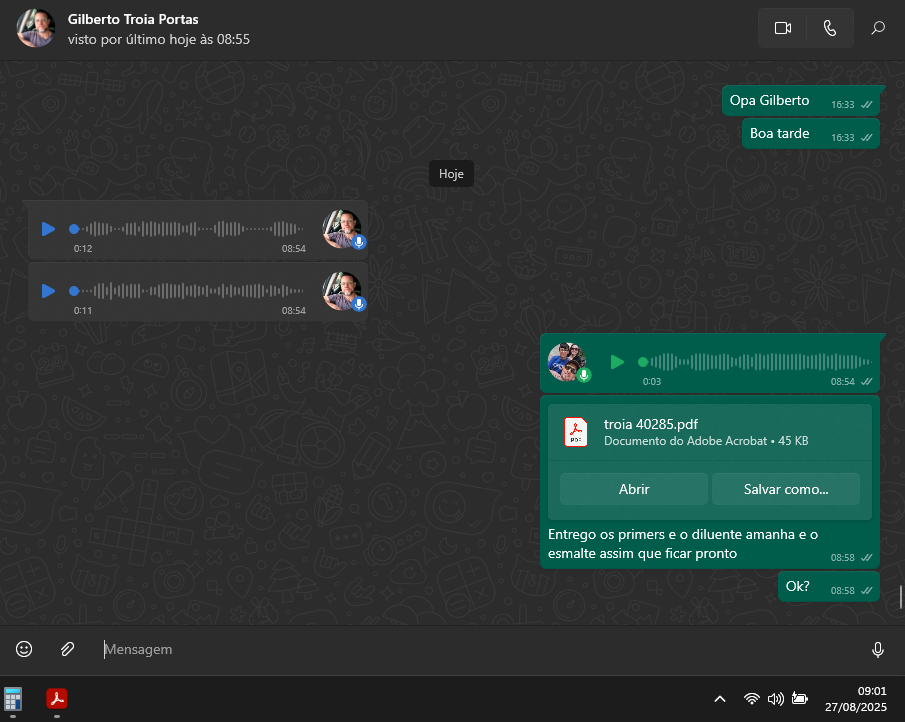905x722 pixels.
Task: Play the 0:11 voice message
Action: tap(48, 291)
